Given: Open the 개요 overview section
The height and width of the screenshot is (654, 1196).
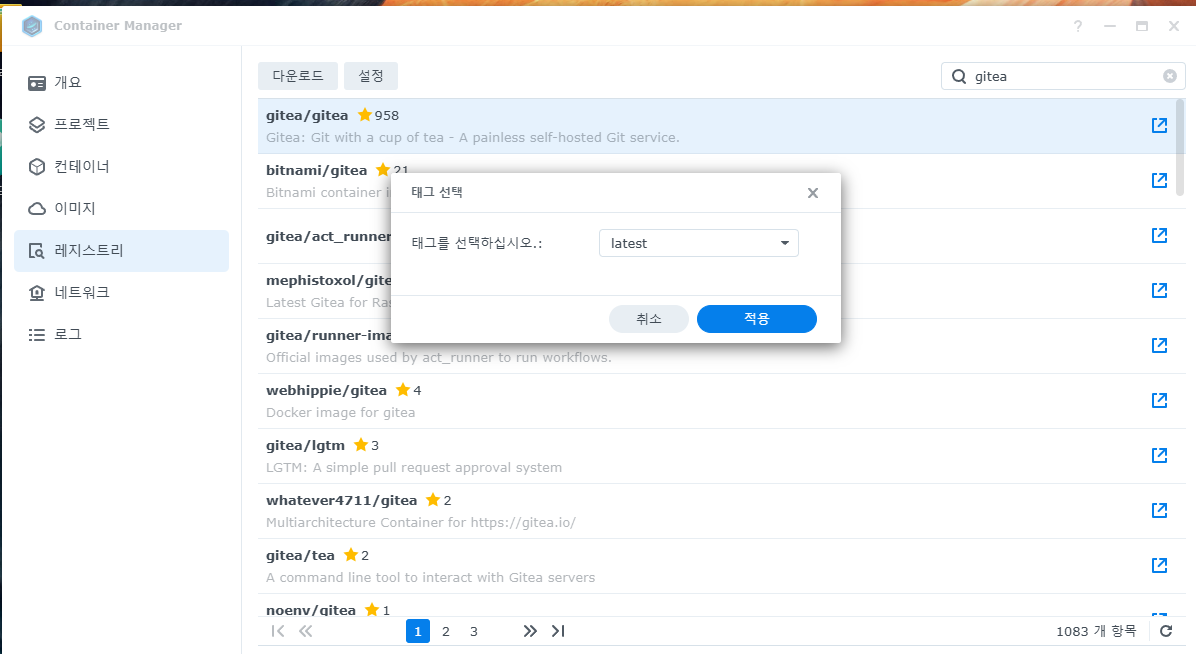Looking at the screenshot, I should click(x=68, y=83).
